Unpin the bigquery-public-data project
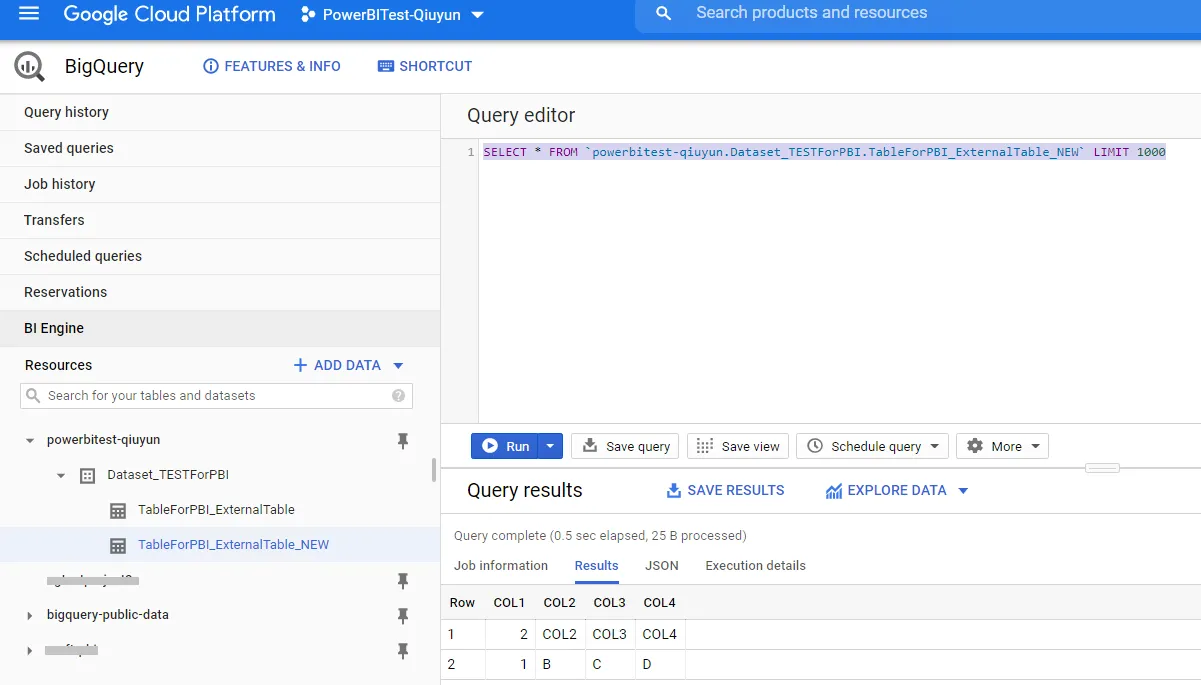This screenshot has height=685, width=1201. click(x=403, y=615)
